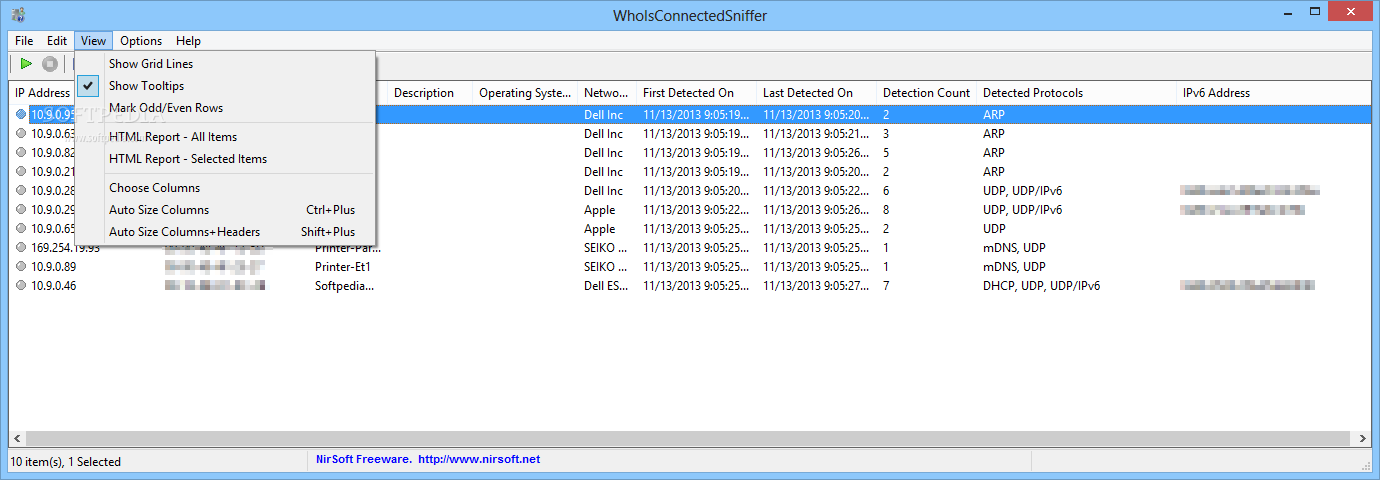This screenshot has width=1380, height=480.
Task: Click the '10 item(s), 1 Selected' status text
Action: (x=66, y=462)
